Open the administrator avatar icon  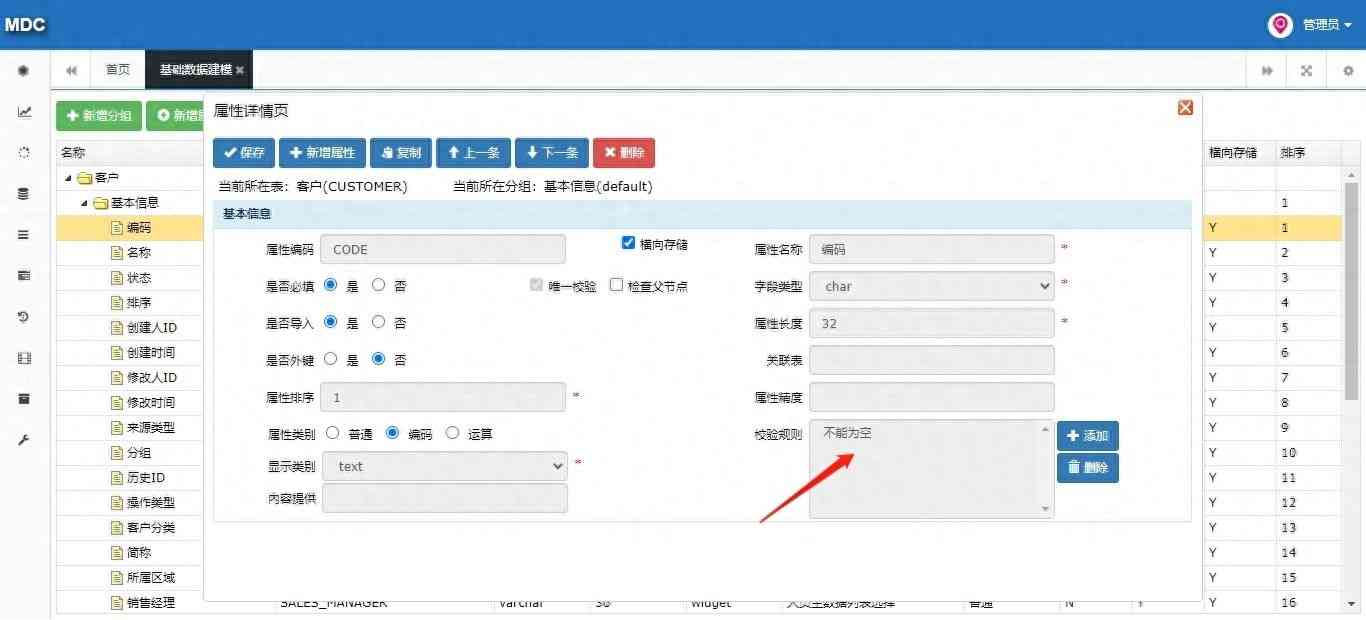click(1280, 25)
